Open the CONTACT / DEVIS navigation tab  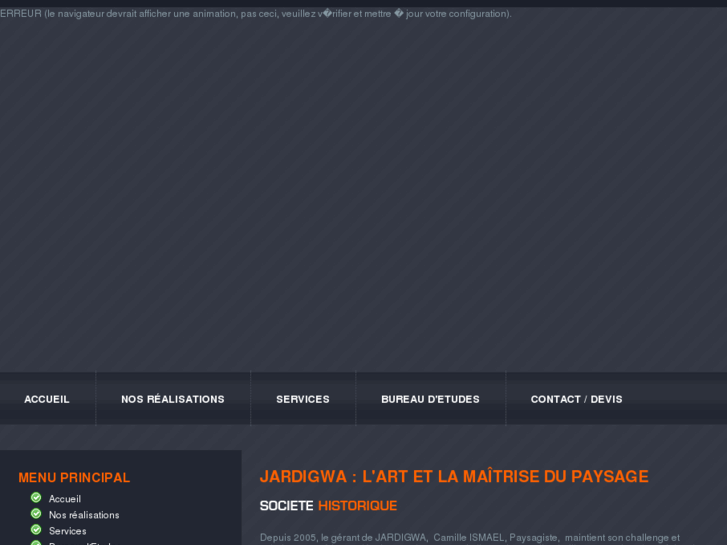576,399
